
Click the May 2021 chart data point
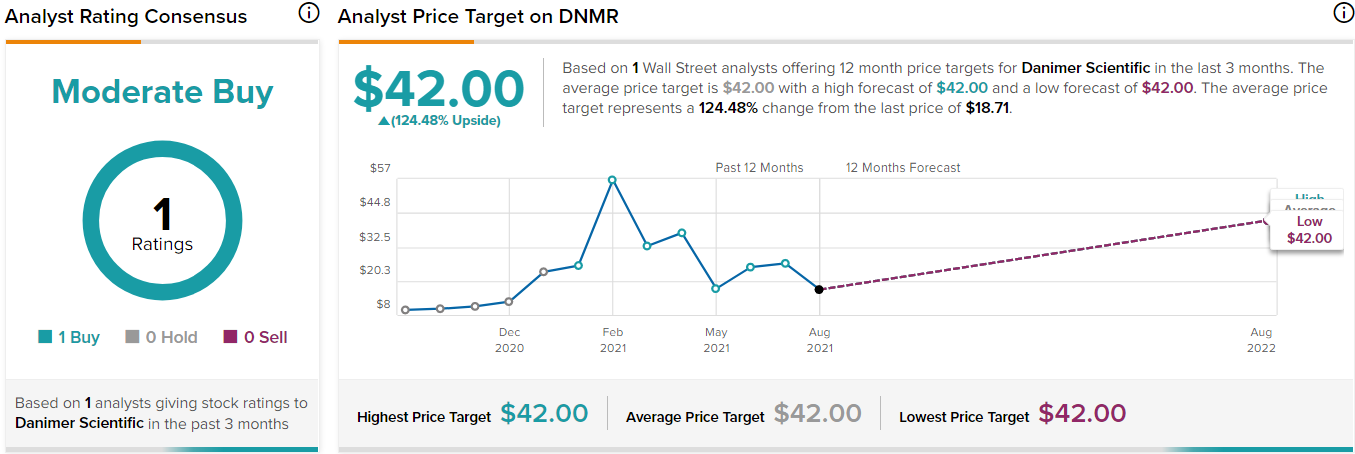coord(716,288)
